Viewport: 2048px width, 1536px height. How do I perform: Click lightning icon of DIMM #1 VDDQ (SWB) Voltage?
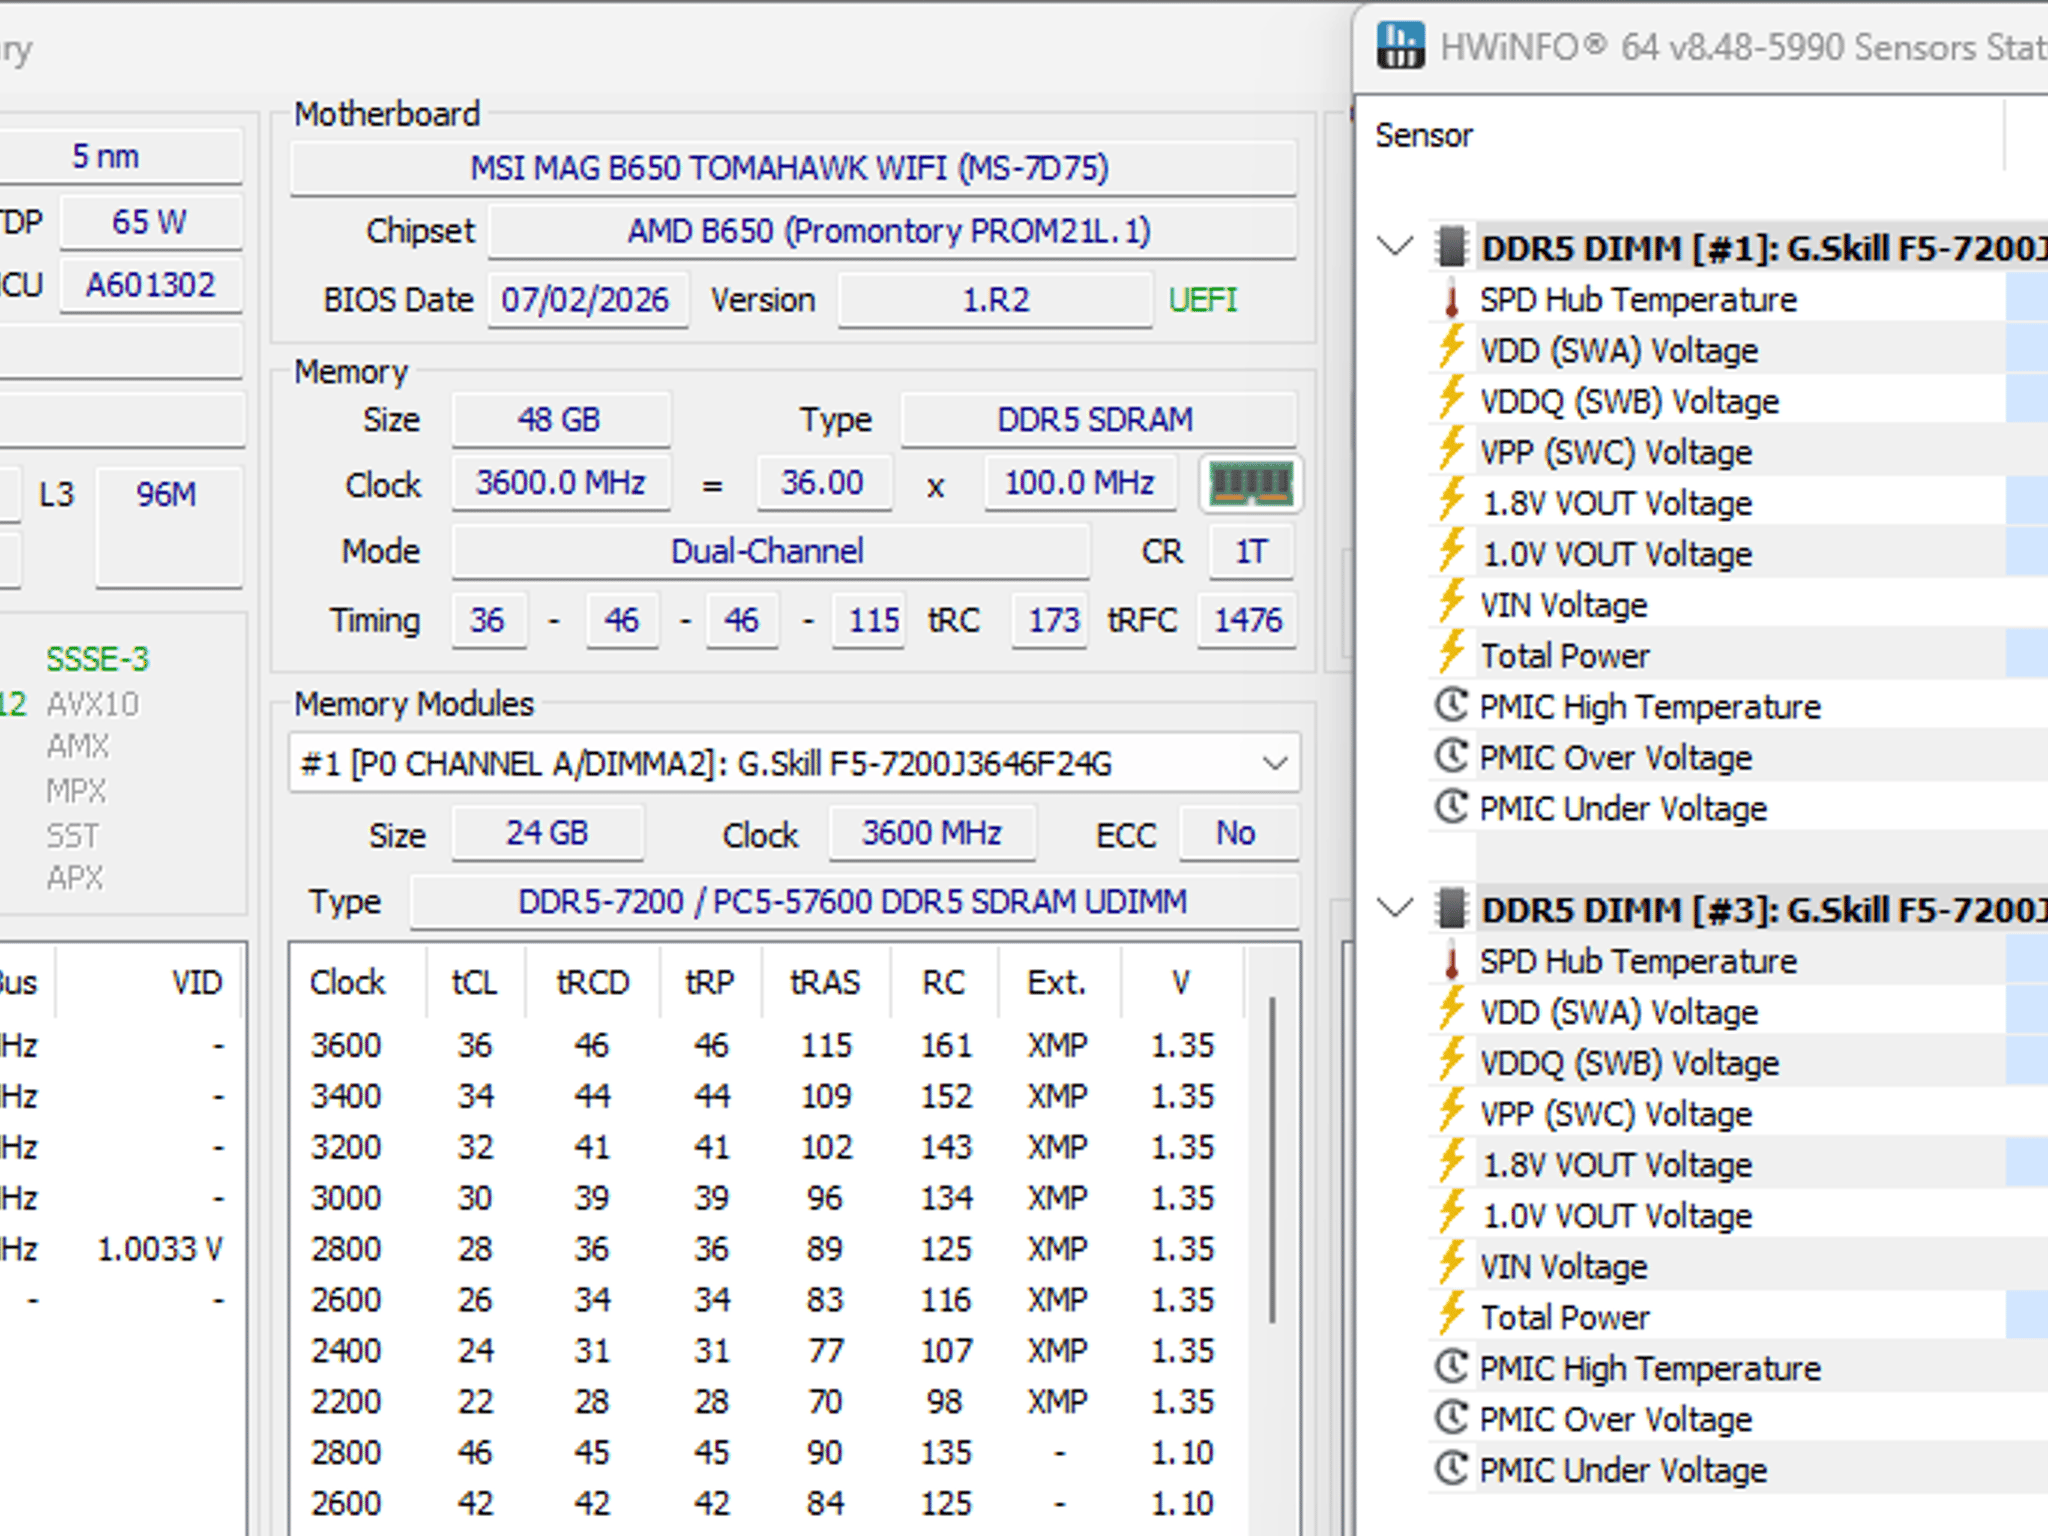pos(1451,399)
